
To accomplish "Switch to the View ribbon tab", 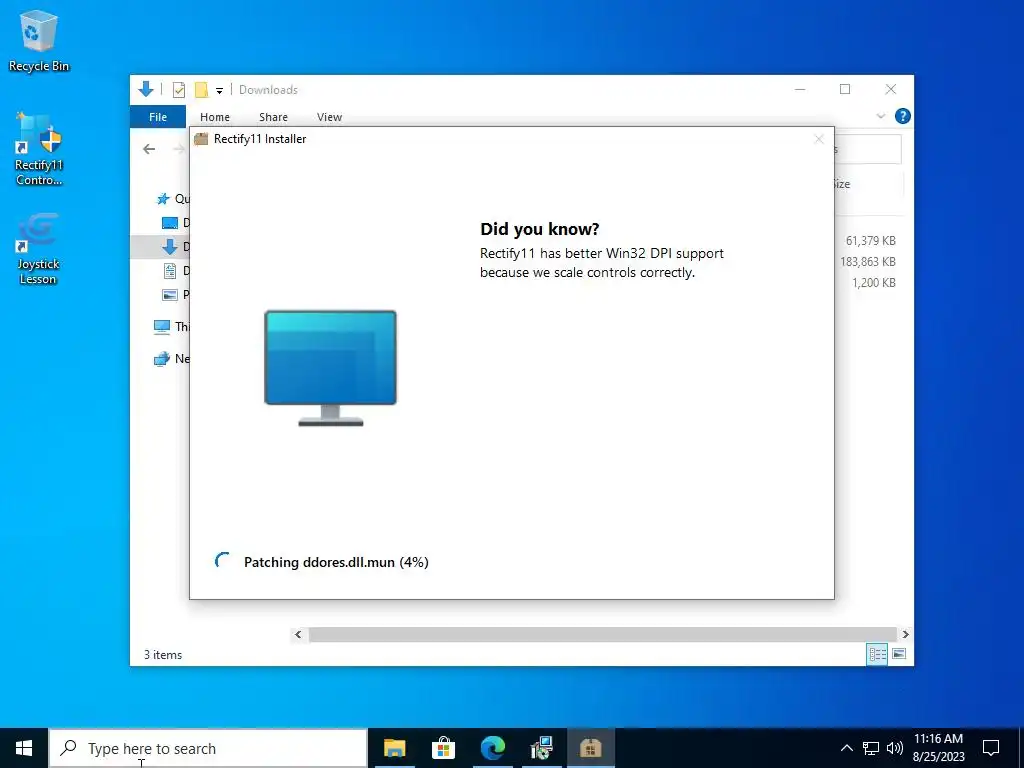I will (329, 117).
